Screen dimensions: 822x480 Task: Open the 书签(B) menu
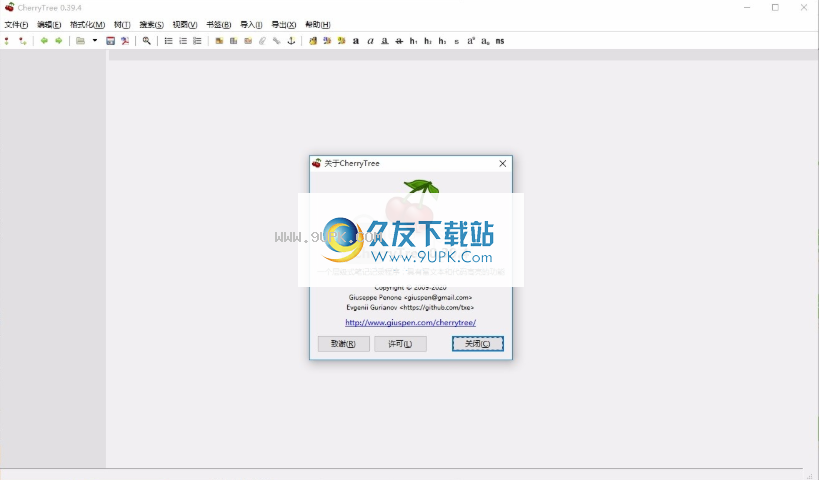point(219,25)
